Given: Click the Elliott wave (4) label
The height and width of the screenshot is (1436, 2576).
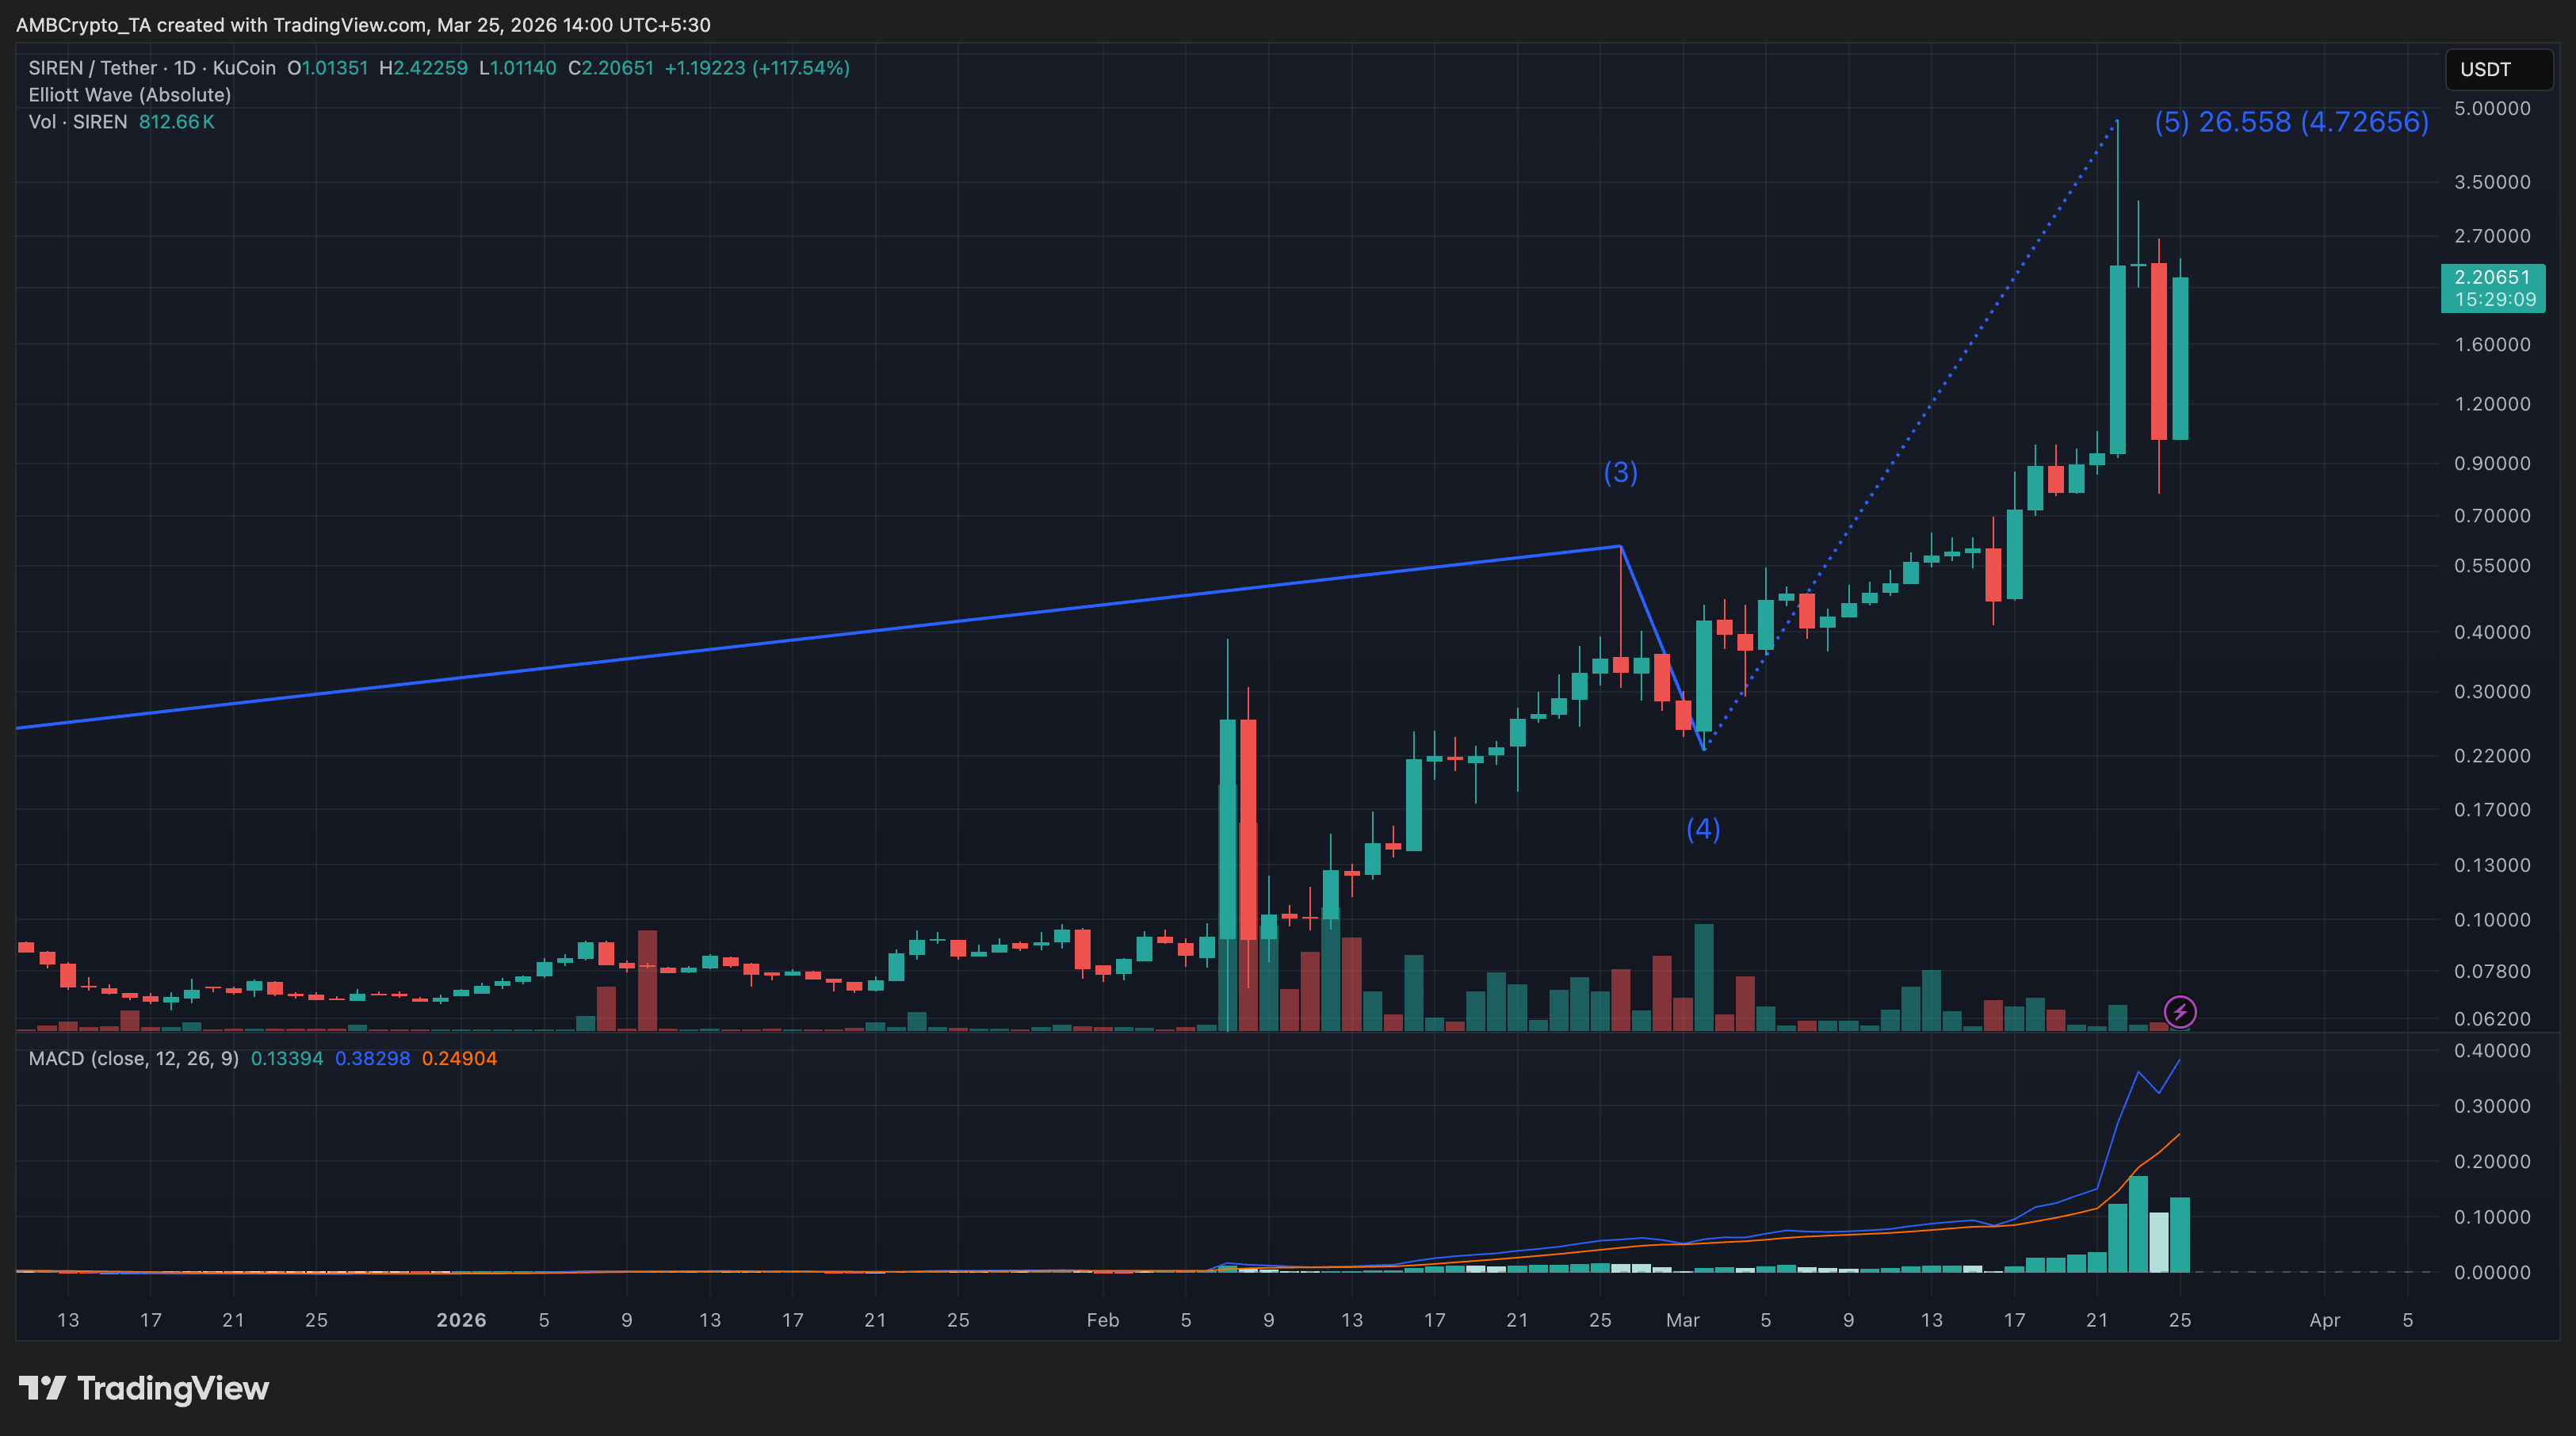Looking at the screenshot, I should 1703,829.
